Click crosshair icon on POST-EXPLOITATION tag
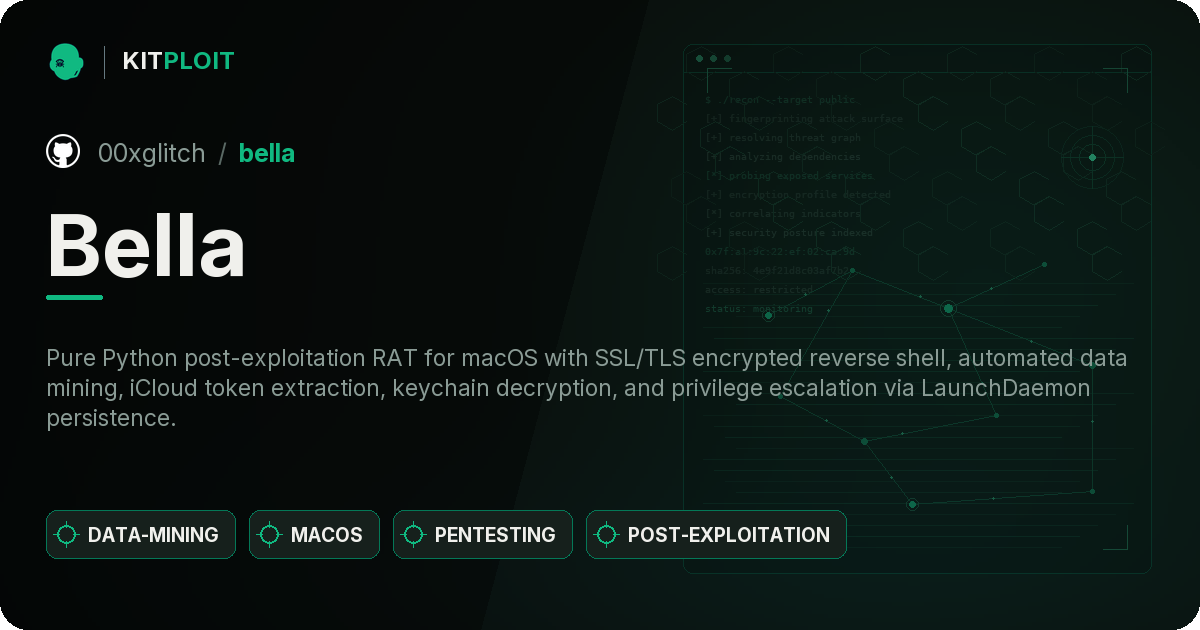This screenshot has height=630, width=1200. tap(607, 535)
